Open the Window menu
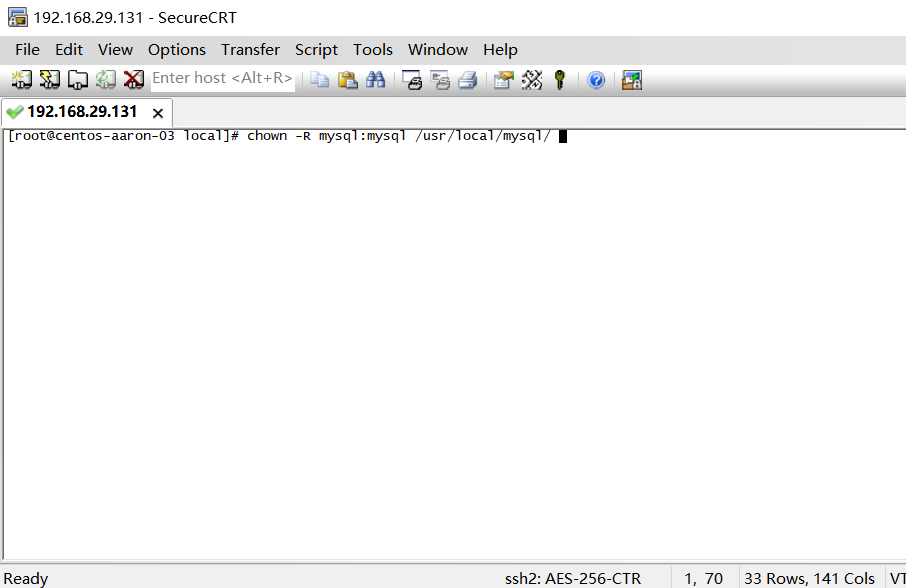 point(438,50)
